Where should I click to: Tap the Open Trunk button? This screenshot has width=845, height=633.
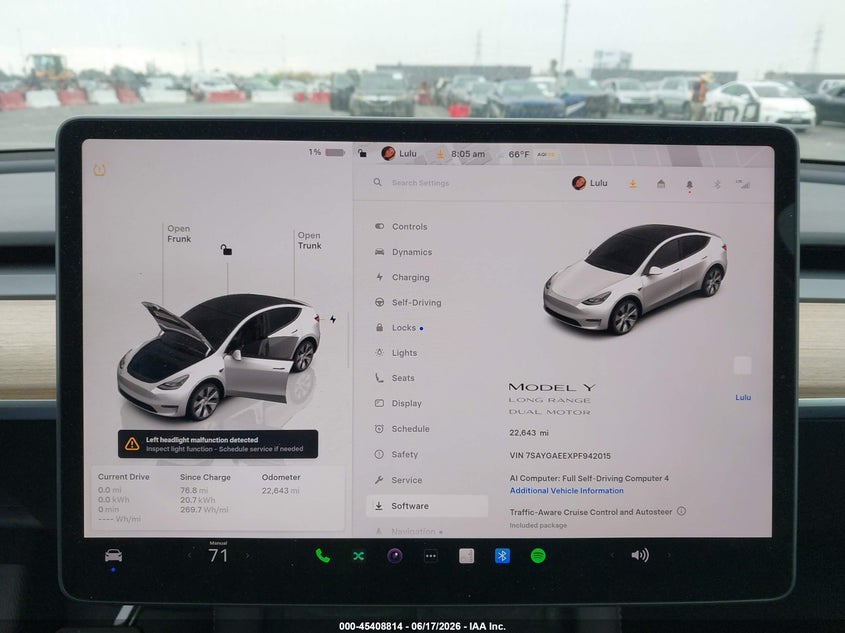click(x=309, y=240)
